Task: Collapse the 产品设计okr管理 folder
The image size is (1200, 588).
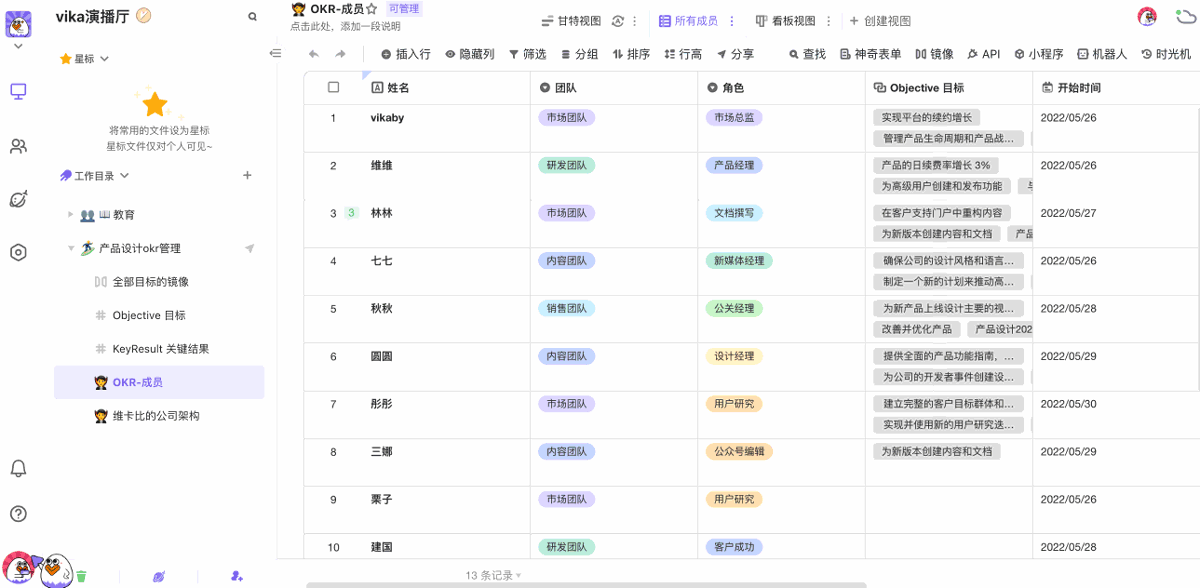Action: (70, 249)
